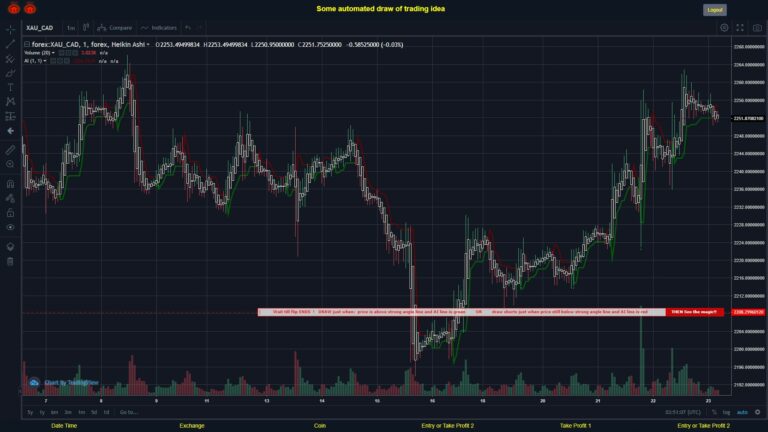Click the 'Coin' column header

(320, 426)
